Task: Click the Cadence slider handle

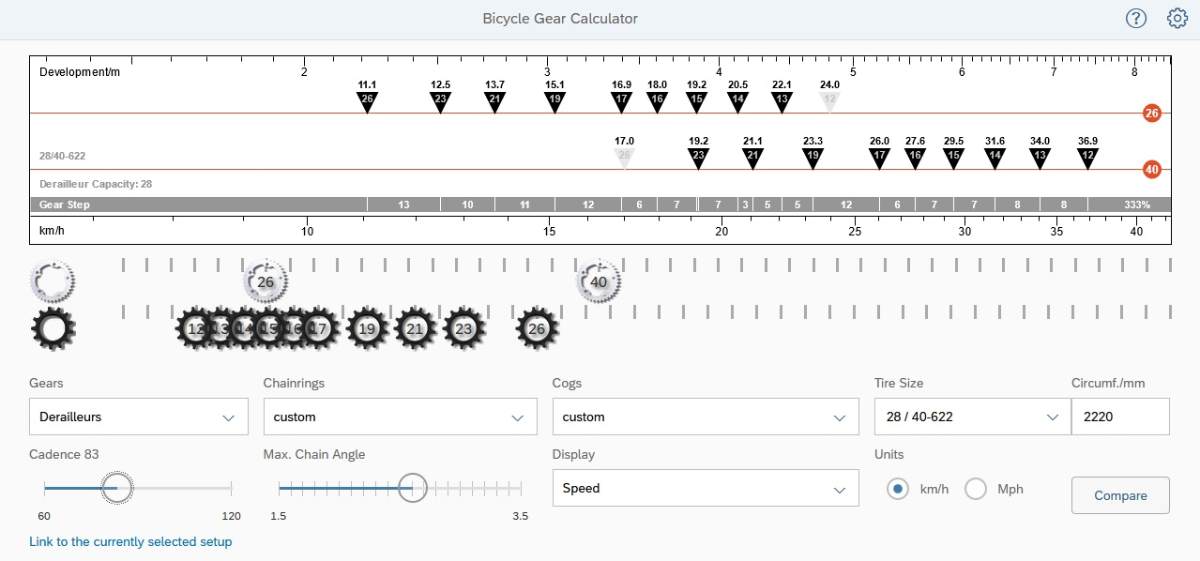Action: pyautogui.click(x=117, y=488)
